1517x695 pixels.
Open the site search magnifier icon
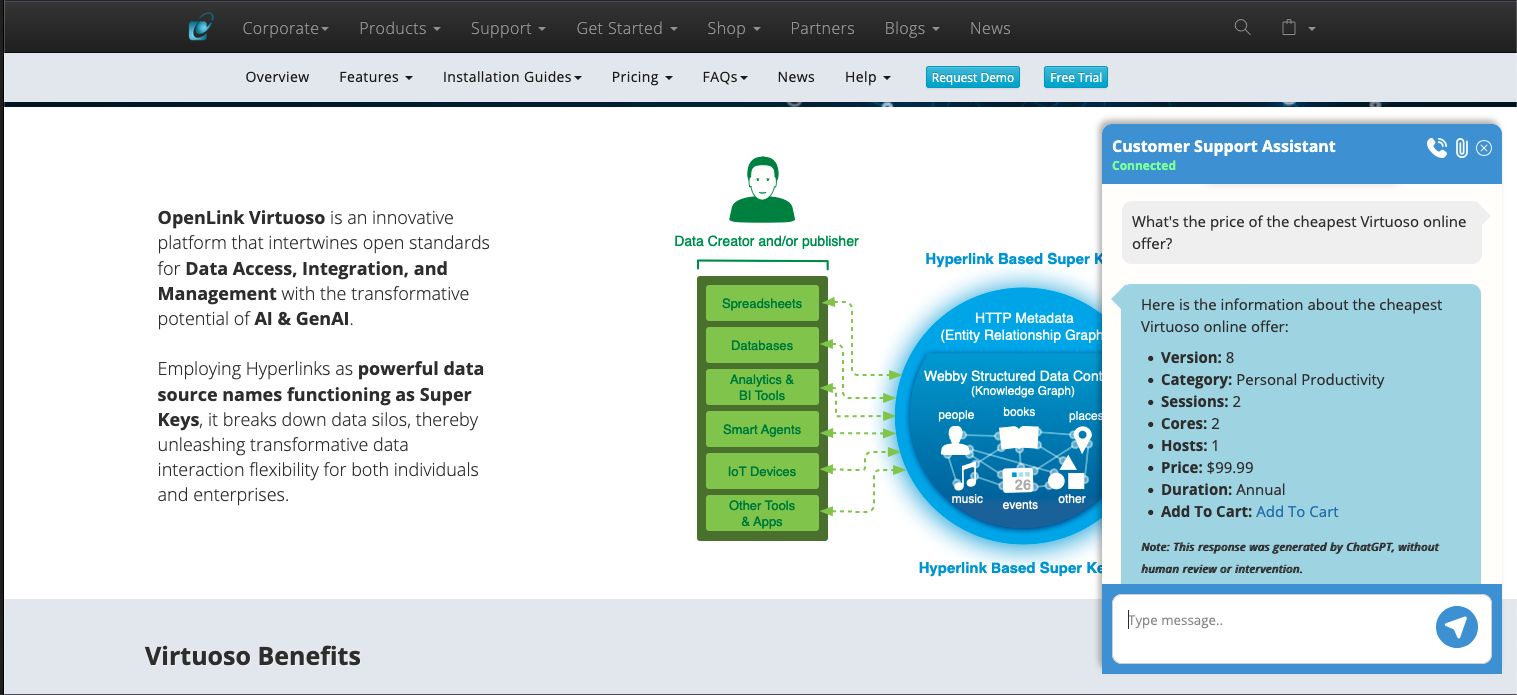coord(1242,27)
